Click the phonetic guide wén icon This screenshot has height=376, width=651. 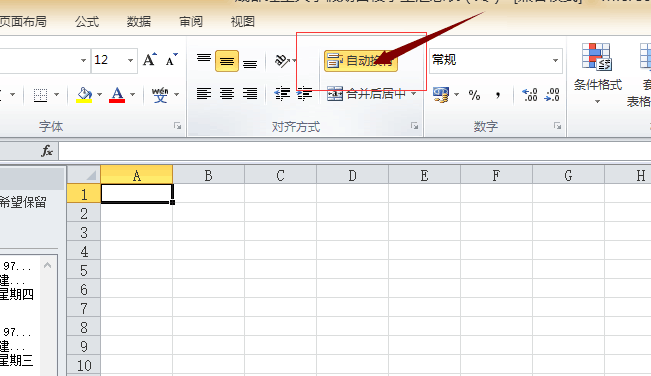pyautogui.click(x=160, y=95)
